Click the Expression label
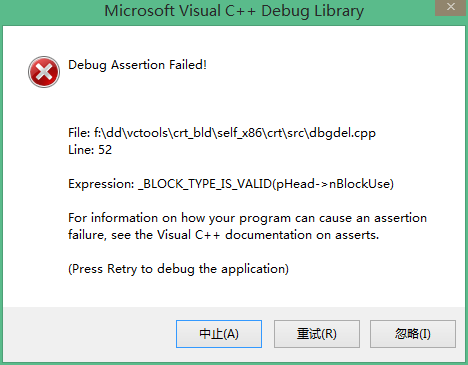This screenshot has height=365, width=468. [x=101, y=184]
